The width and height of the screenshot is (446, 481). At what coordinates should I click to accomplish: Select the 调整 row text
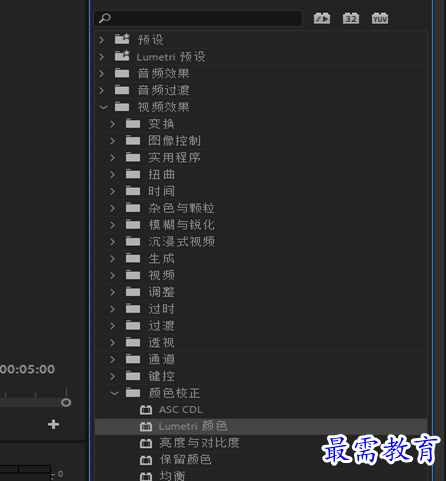pyautogui.click(x=161, y=292)
